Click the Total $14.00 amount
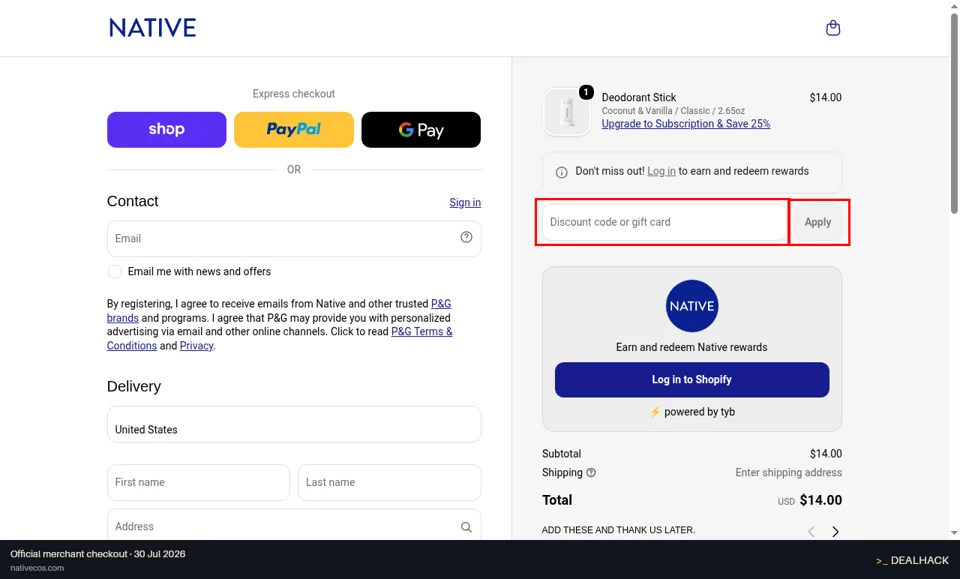Viewport: 960px width, 579px height. (x=820, y=500)
